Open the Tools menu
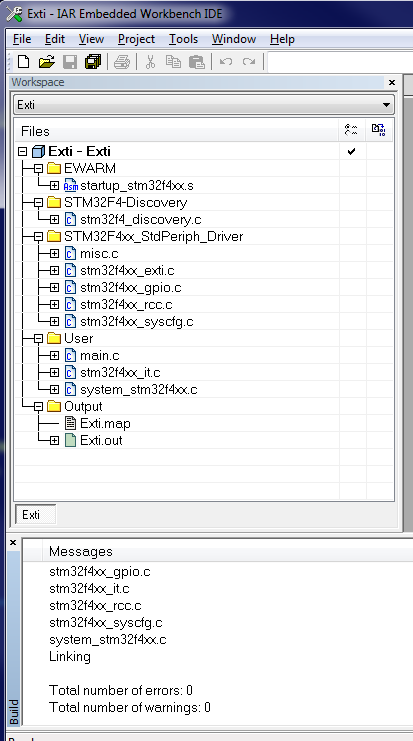Image resolution: width=413 pixels, height=741 pixels. (x=183, y=39)
